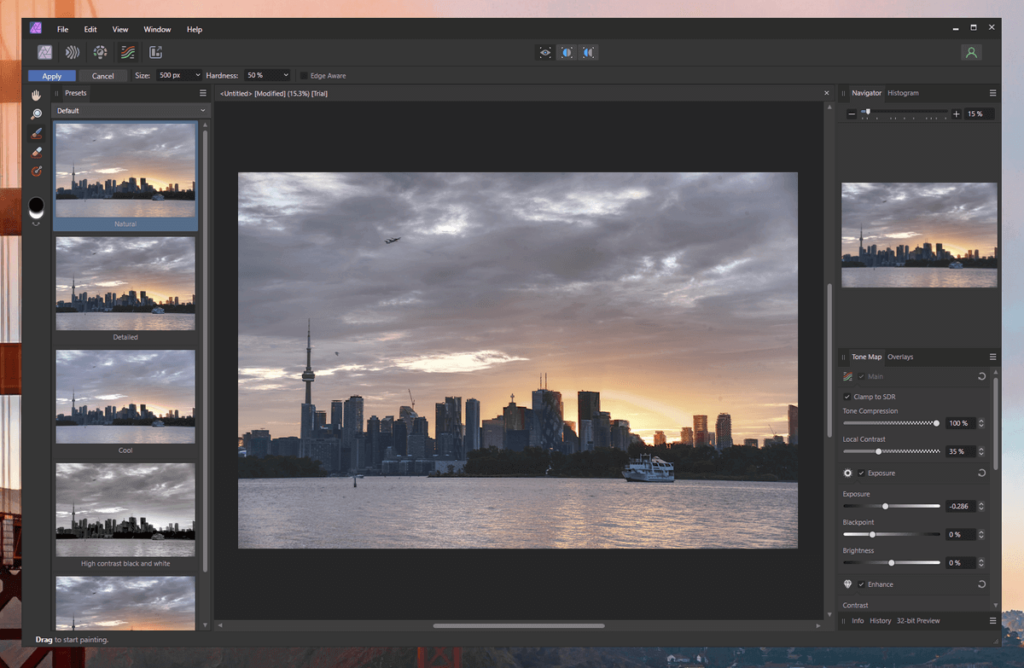Select the Detailed preset thumbnail
The image size is (1024, 668).
pyautogui.click(x=125, y=283)
